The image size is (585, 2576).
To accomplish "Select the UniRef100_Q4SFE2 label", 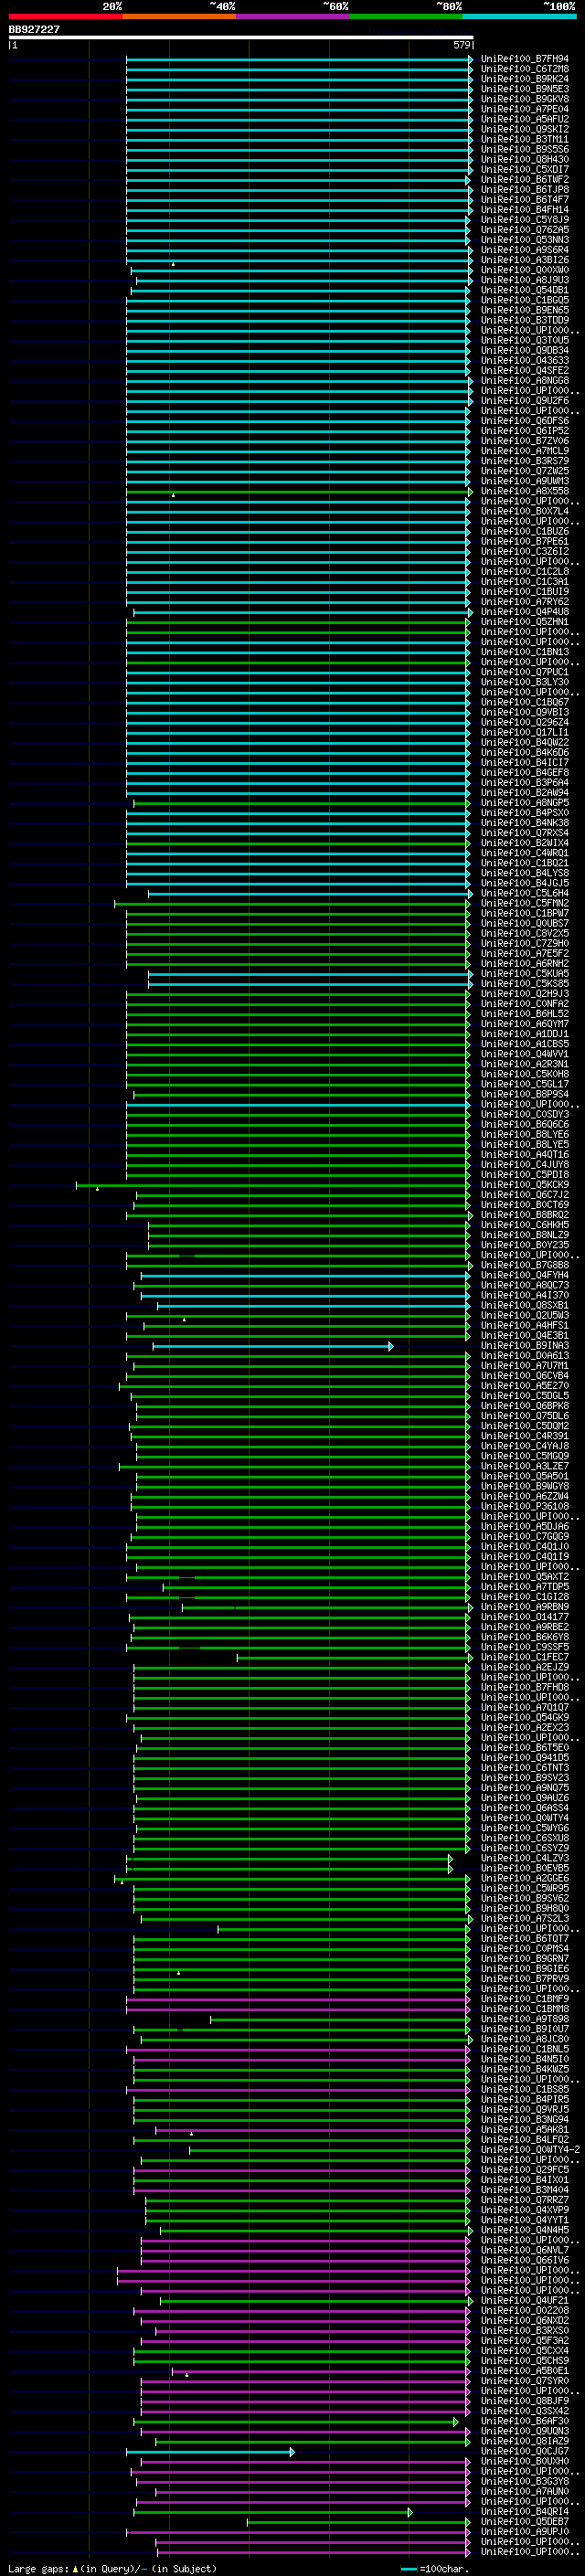I will (x=525, y=371).
